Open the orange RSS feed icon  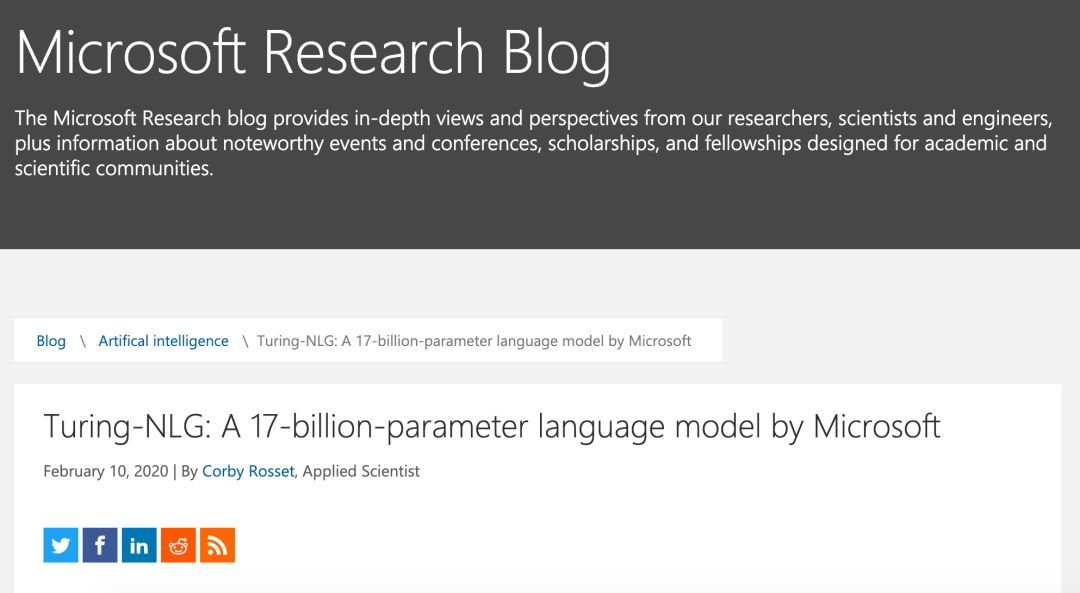tap(217, 545)
